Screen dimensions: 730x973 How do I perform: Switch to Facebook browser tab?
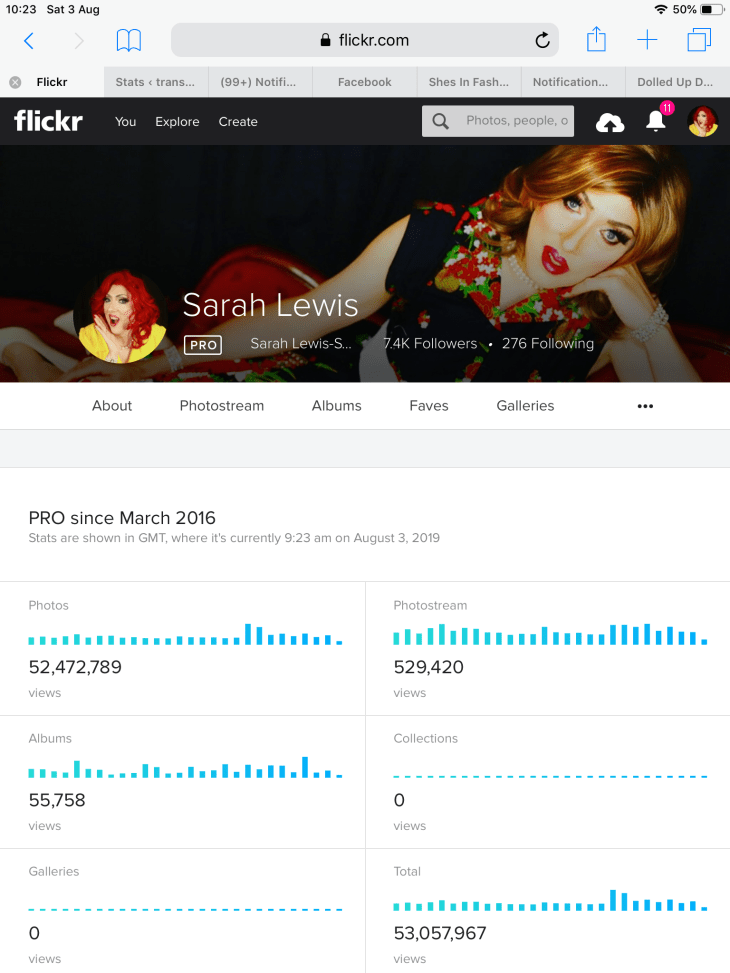tap(364, 82)
